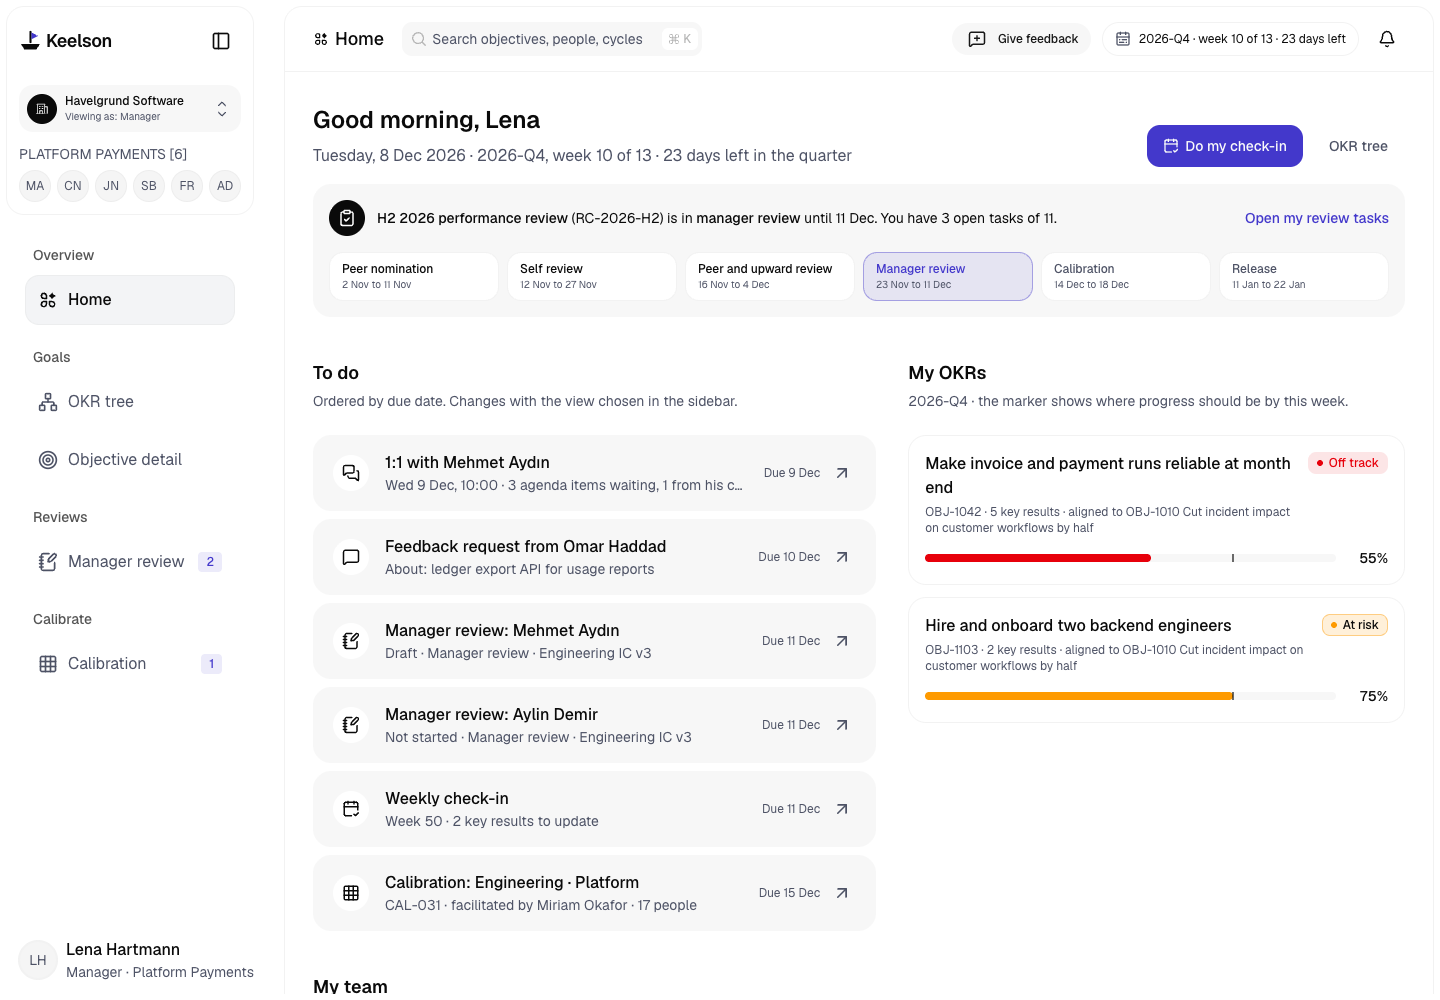The width and height of the screenshot is (1440, 1000).
Task: Click the CN team member avatar
Action: pyautogui.click(x=73, y=186)
